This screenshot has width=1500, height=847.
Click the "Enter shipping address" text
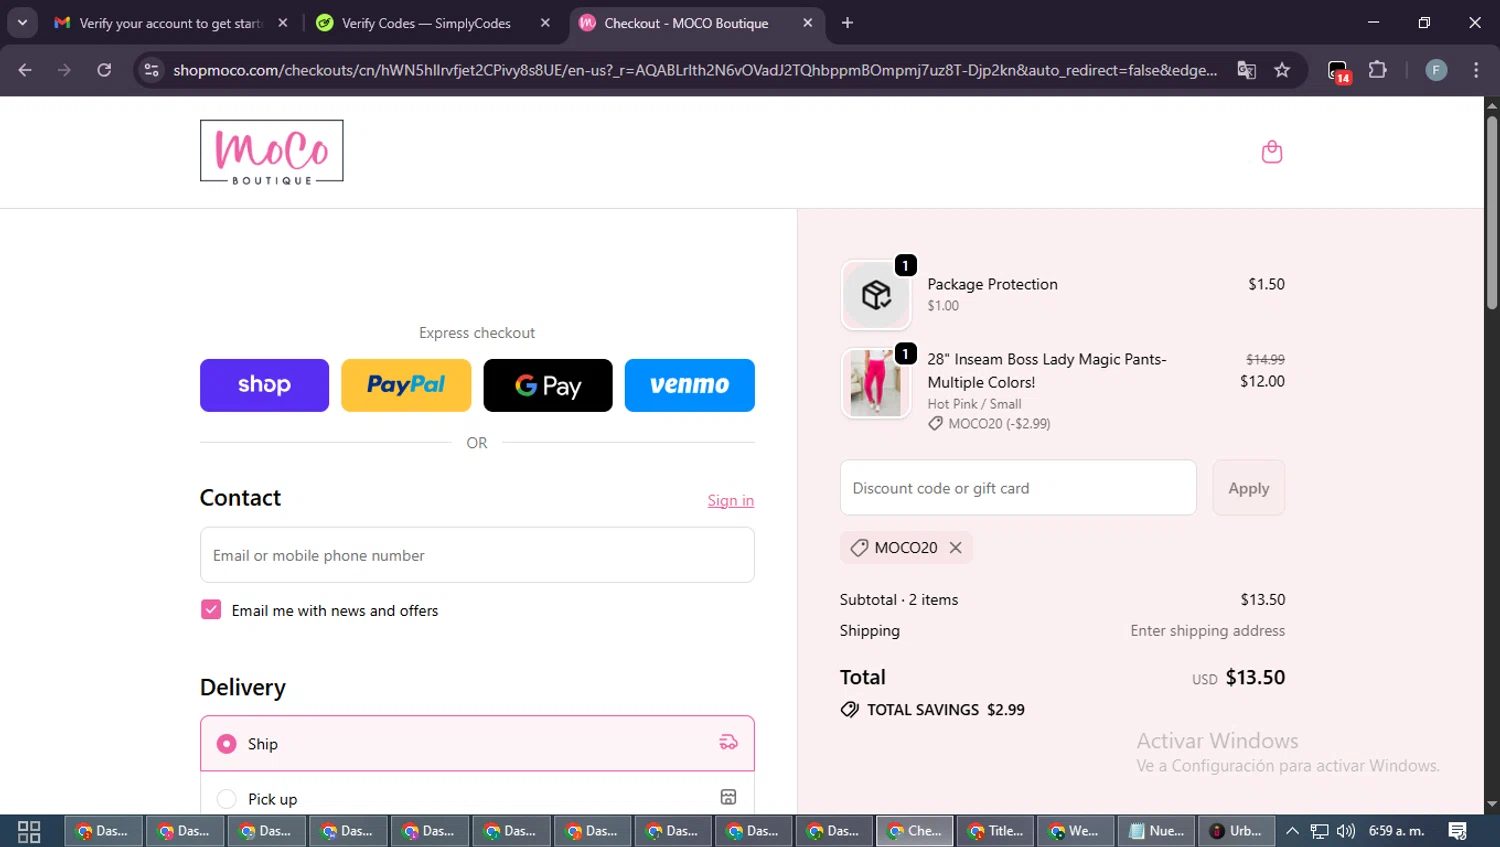(1208, 631)
